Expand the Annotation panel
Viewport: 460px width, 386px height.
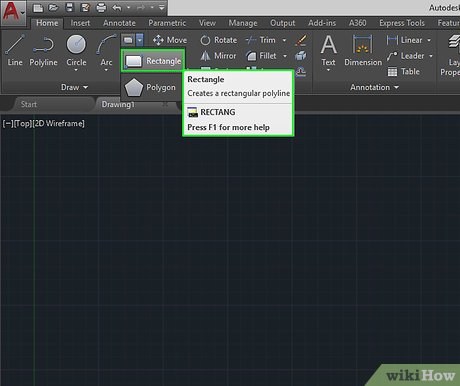point(374,87)
